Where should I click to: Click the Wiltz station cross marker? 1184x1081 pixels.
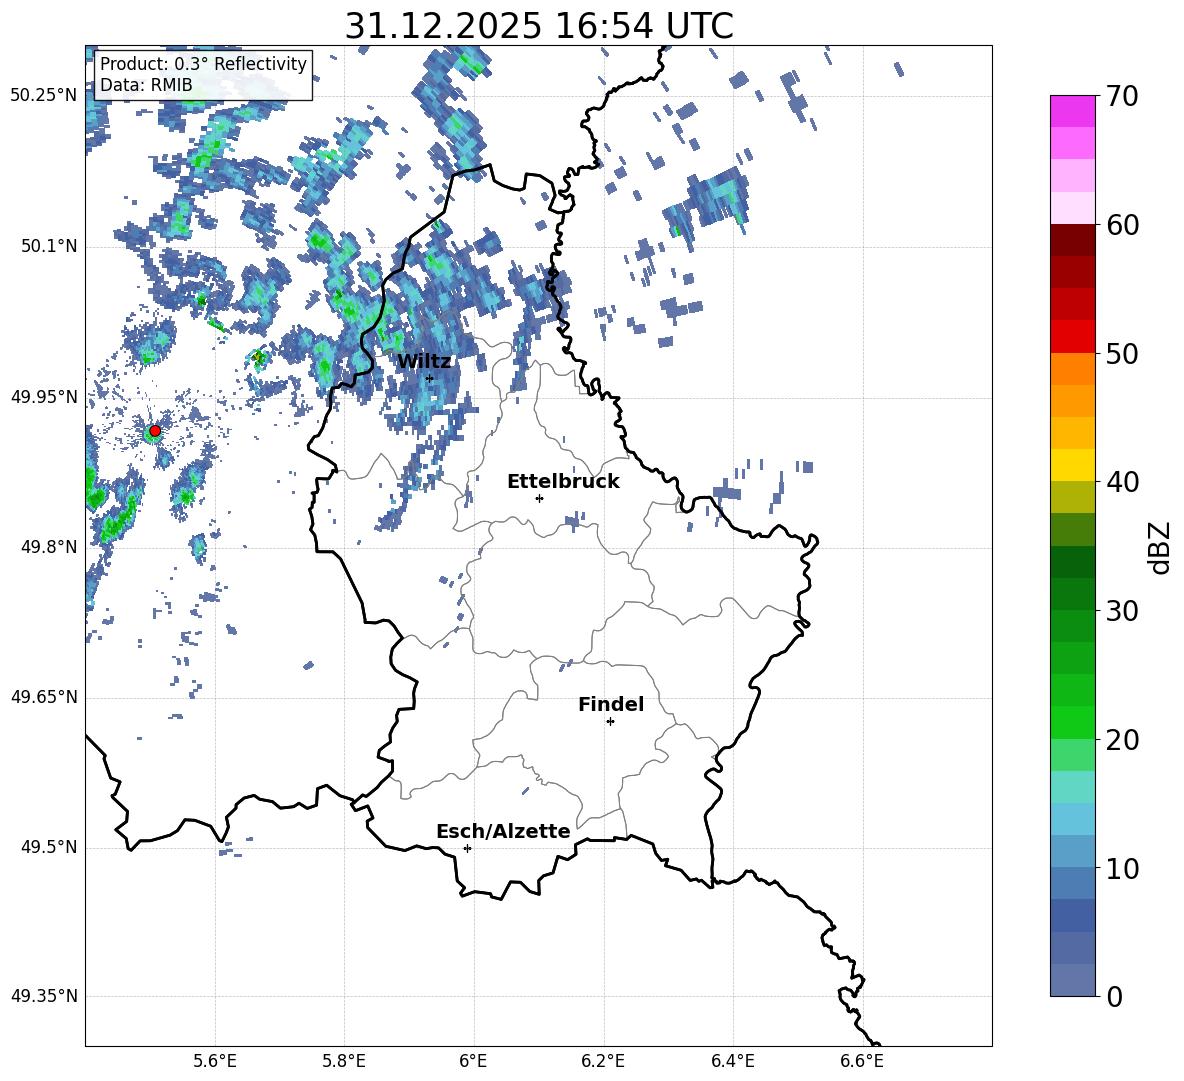(430, 378)
